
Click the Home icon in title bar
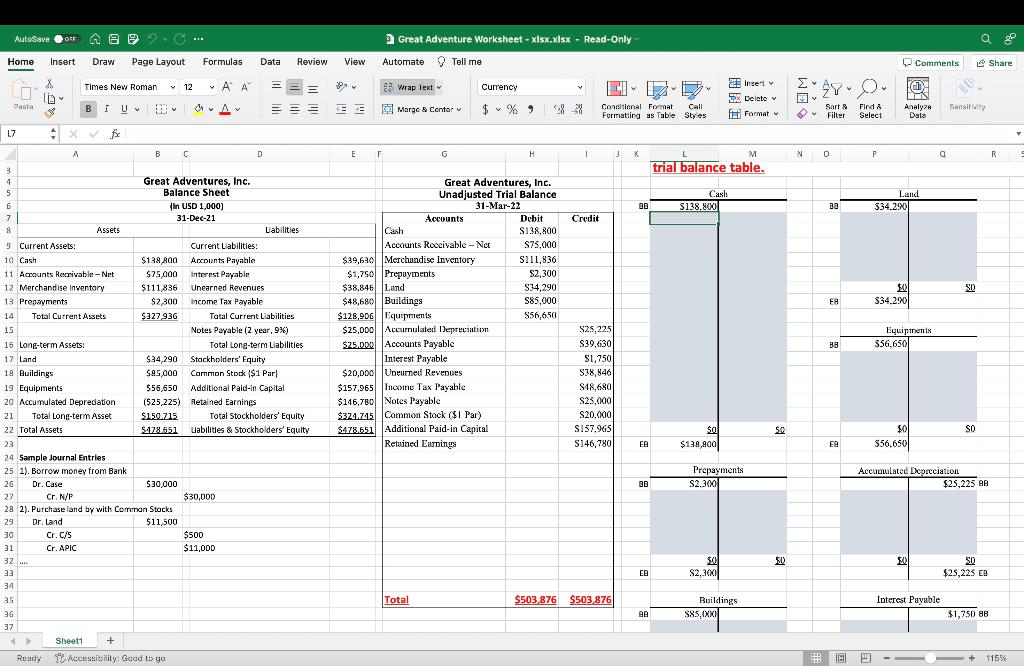pos(95,39)
